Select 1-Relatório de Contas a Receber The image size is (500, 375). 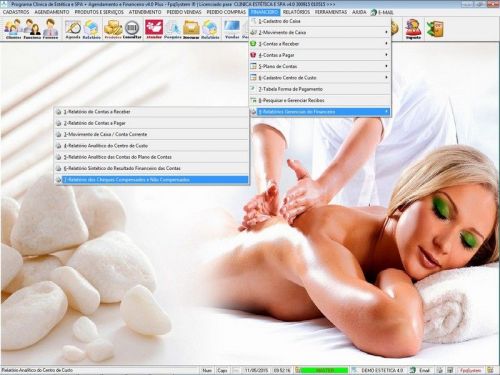[152, 112]
